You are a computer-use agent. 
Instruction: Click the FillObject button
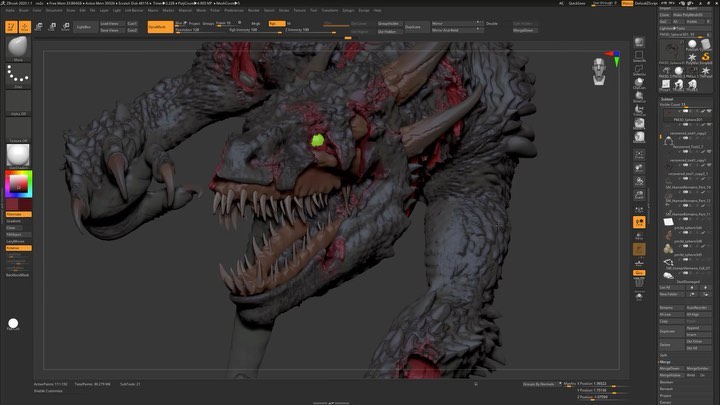(x=18, y=234)
